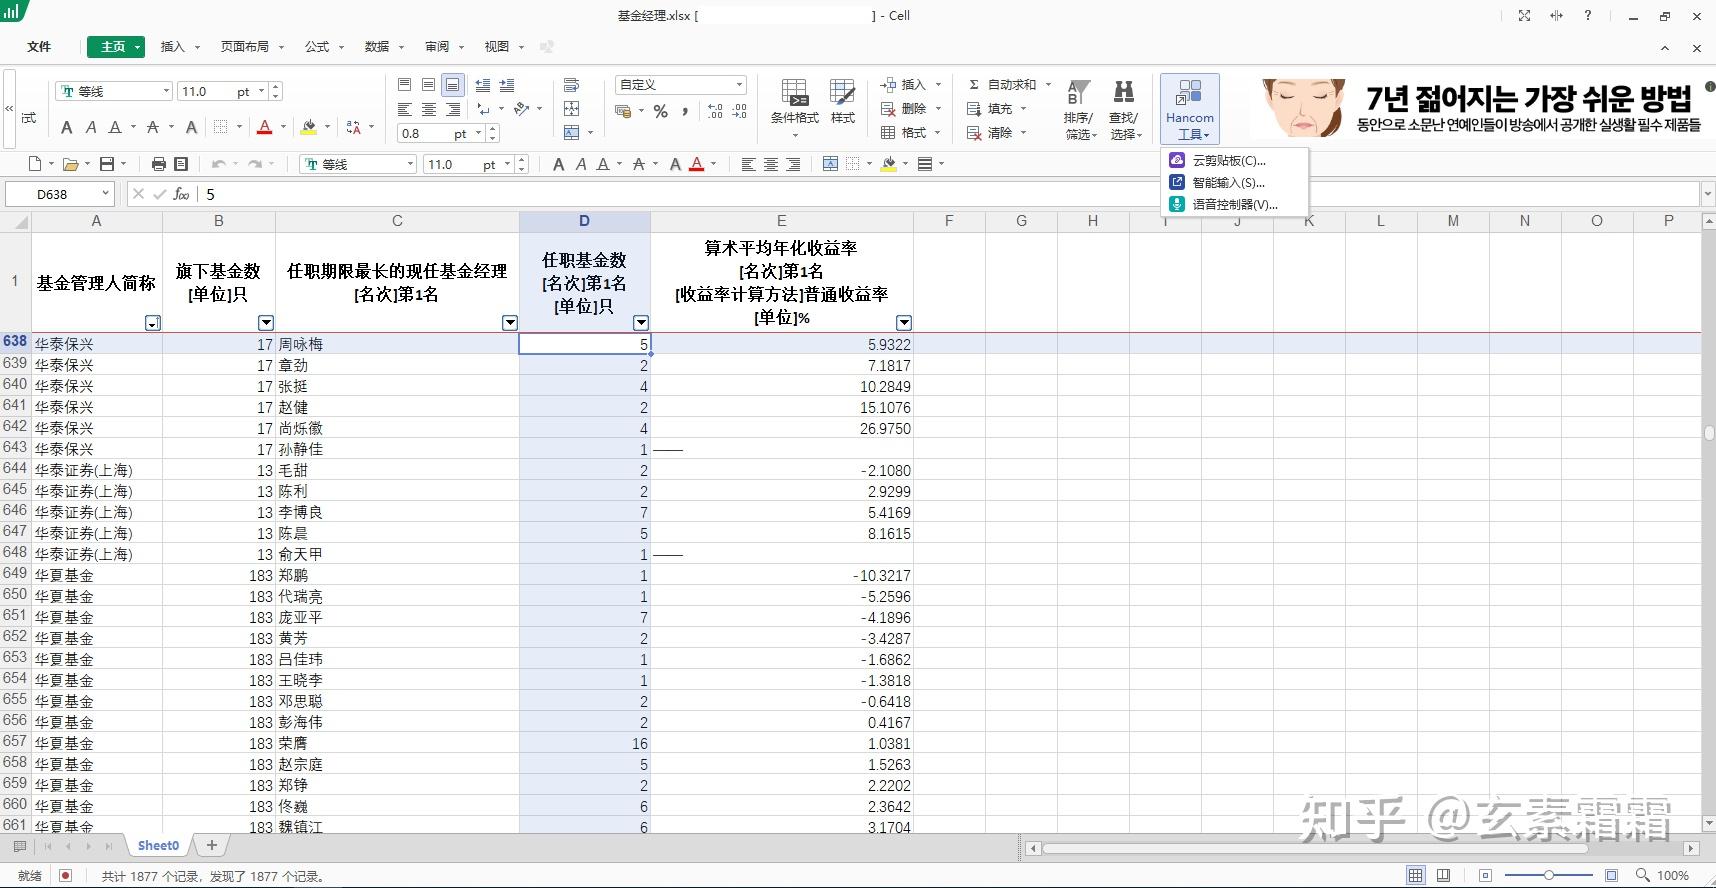The image size is (1716, 888).
Task: Click the decrease decimal places icon
Action: tap(740, 111)
